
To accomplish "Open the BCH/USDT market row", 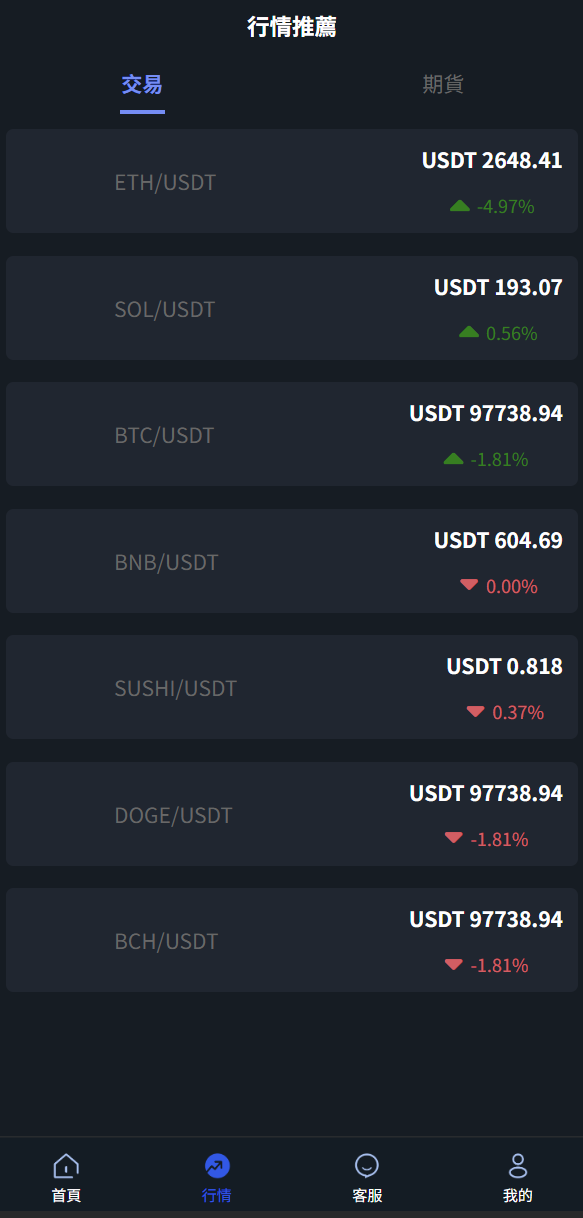I will point(292,940).
